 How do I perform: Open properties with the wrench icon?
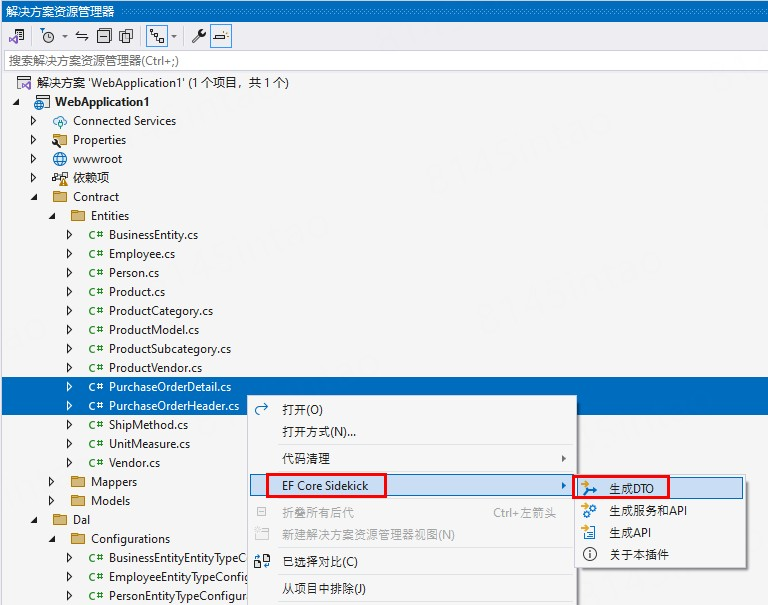[199, 36]
